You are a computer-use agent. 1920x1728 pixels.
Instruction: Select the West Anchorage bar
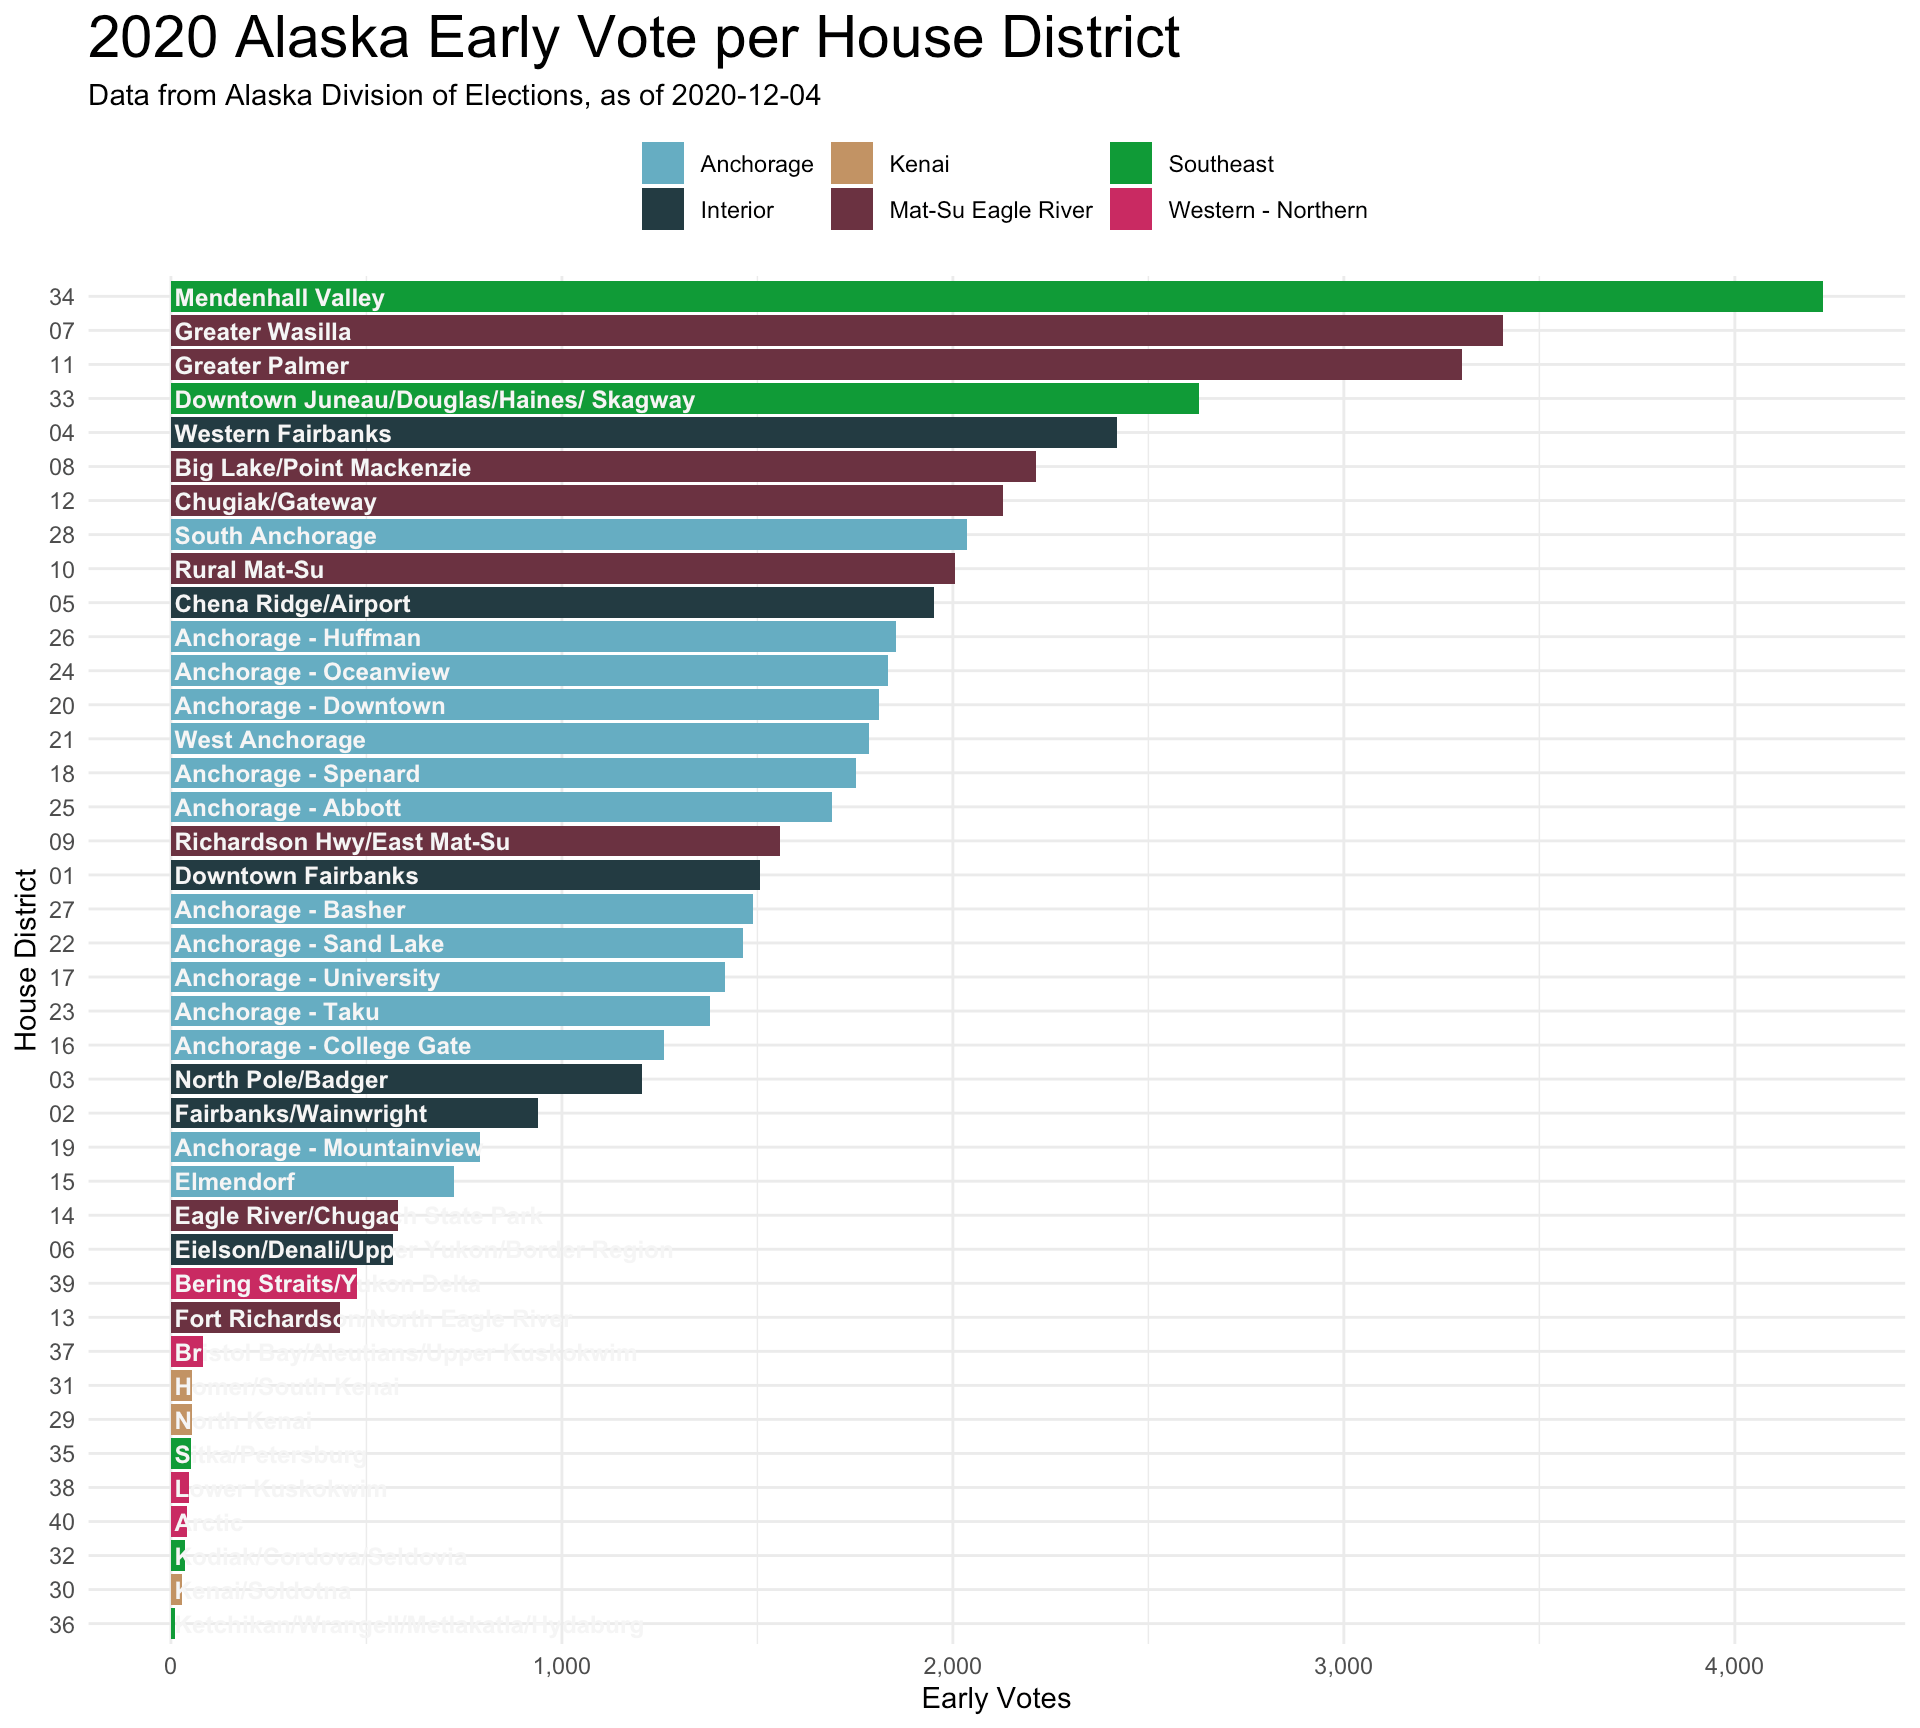520,739
